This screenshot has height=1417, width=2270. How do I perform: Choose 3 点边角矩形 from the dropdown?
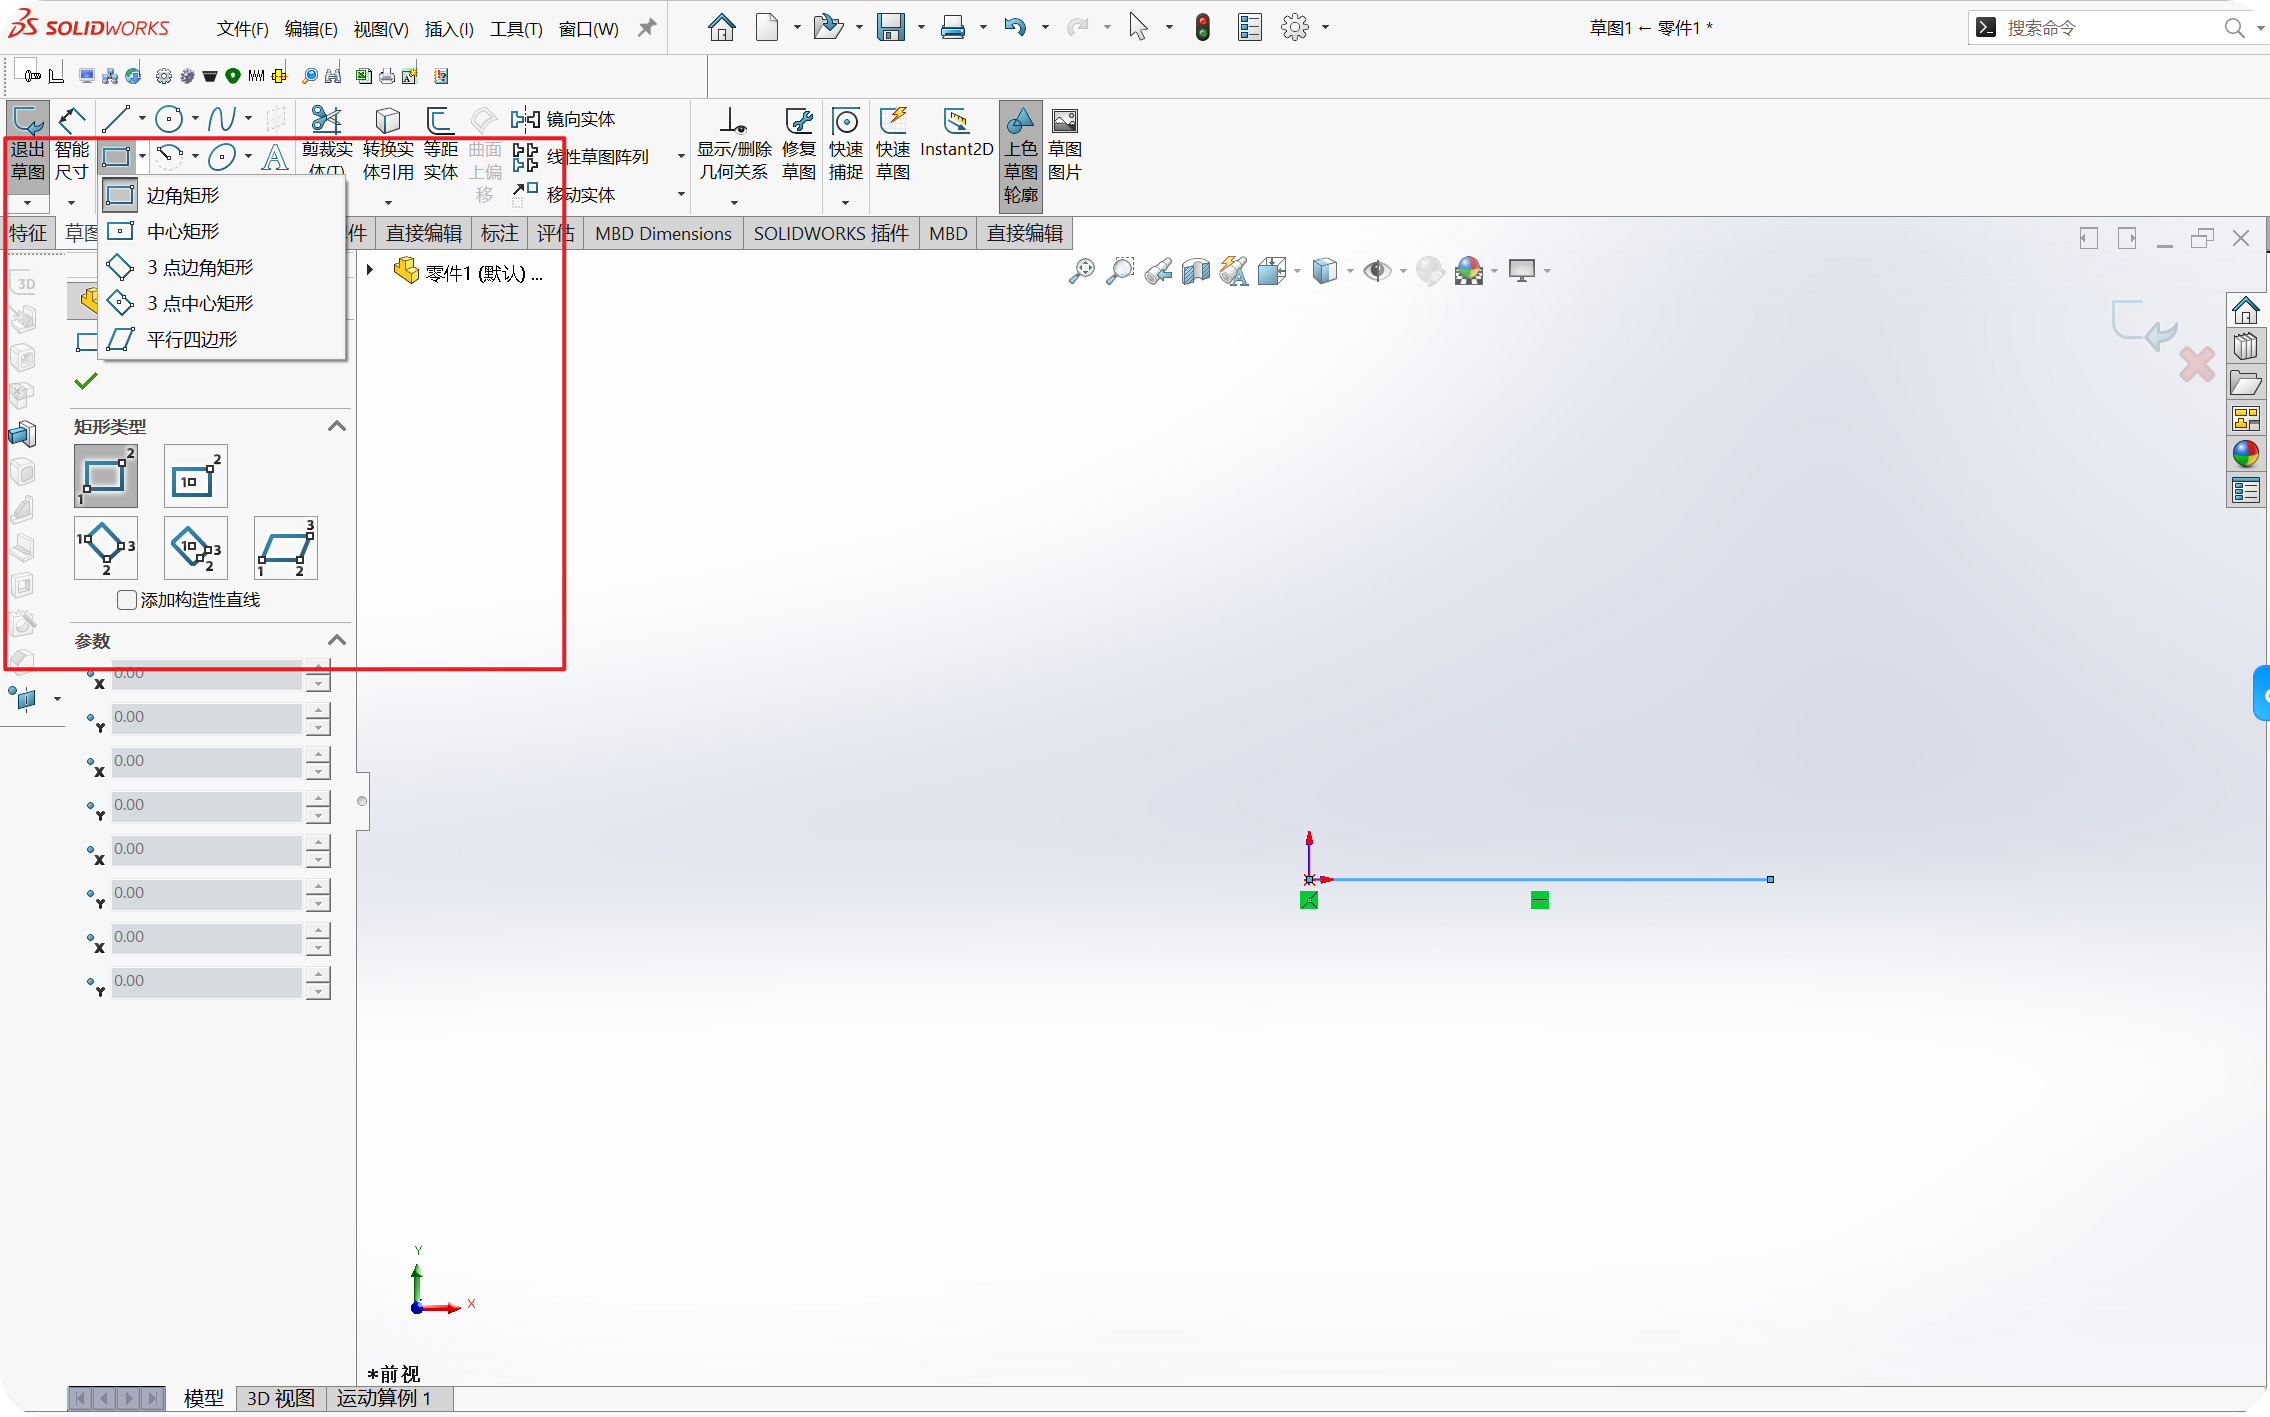click(200, 268)
